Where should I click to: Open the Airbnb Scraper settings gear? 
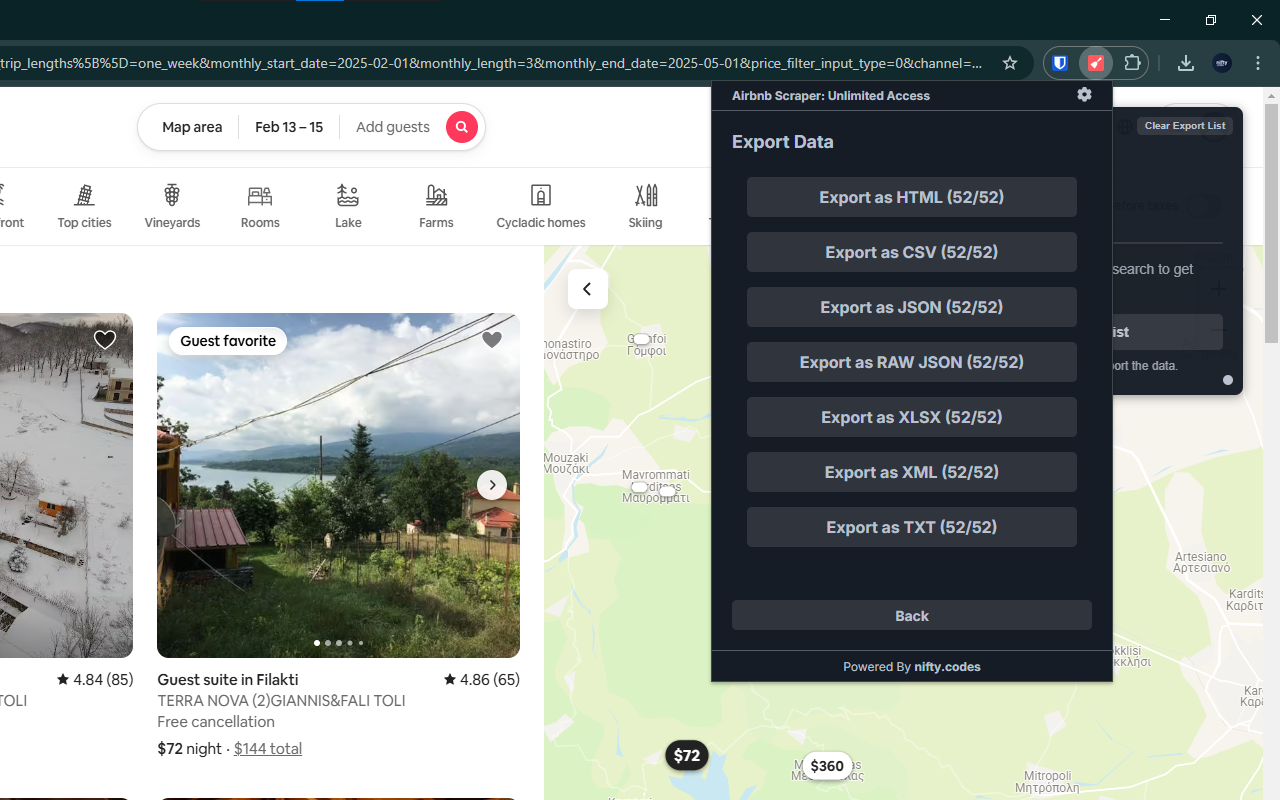[1084, 94]
